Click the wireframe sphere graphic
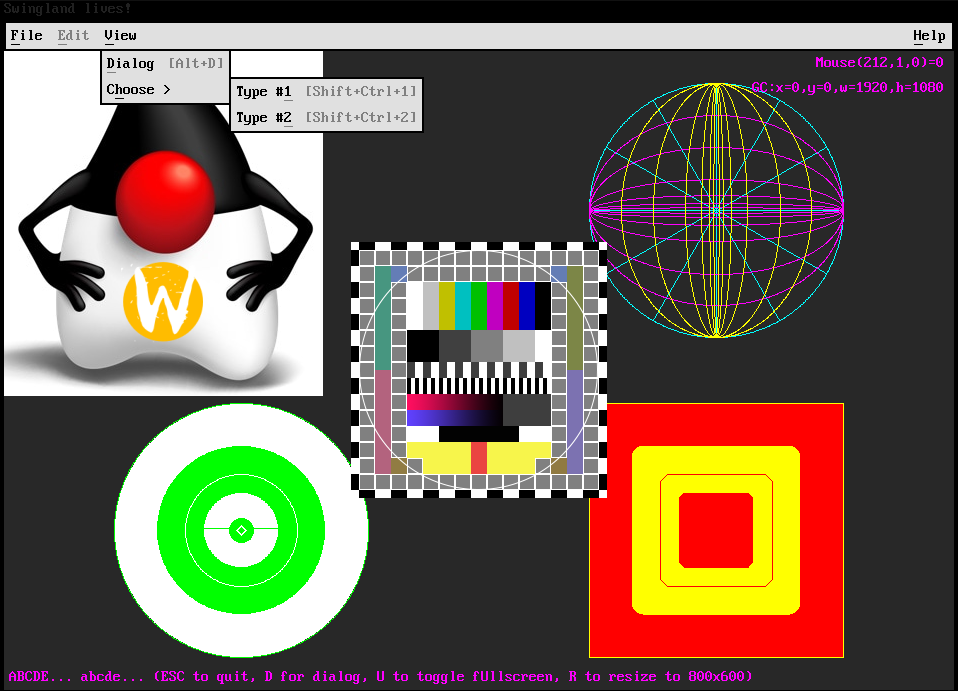Screen dimensions: 958x691 point(716,210)
